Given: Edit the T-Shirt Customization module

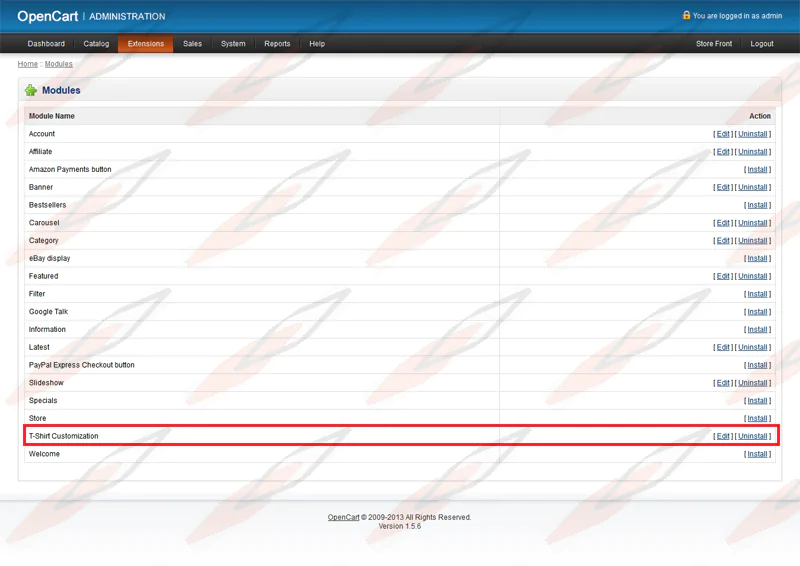Looking at the screenshot, I should pyautogui.click(x=723, y=436).
